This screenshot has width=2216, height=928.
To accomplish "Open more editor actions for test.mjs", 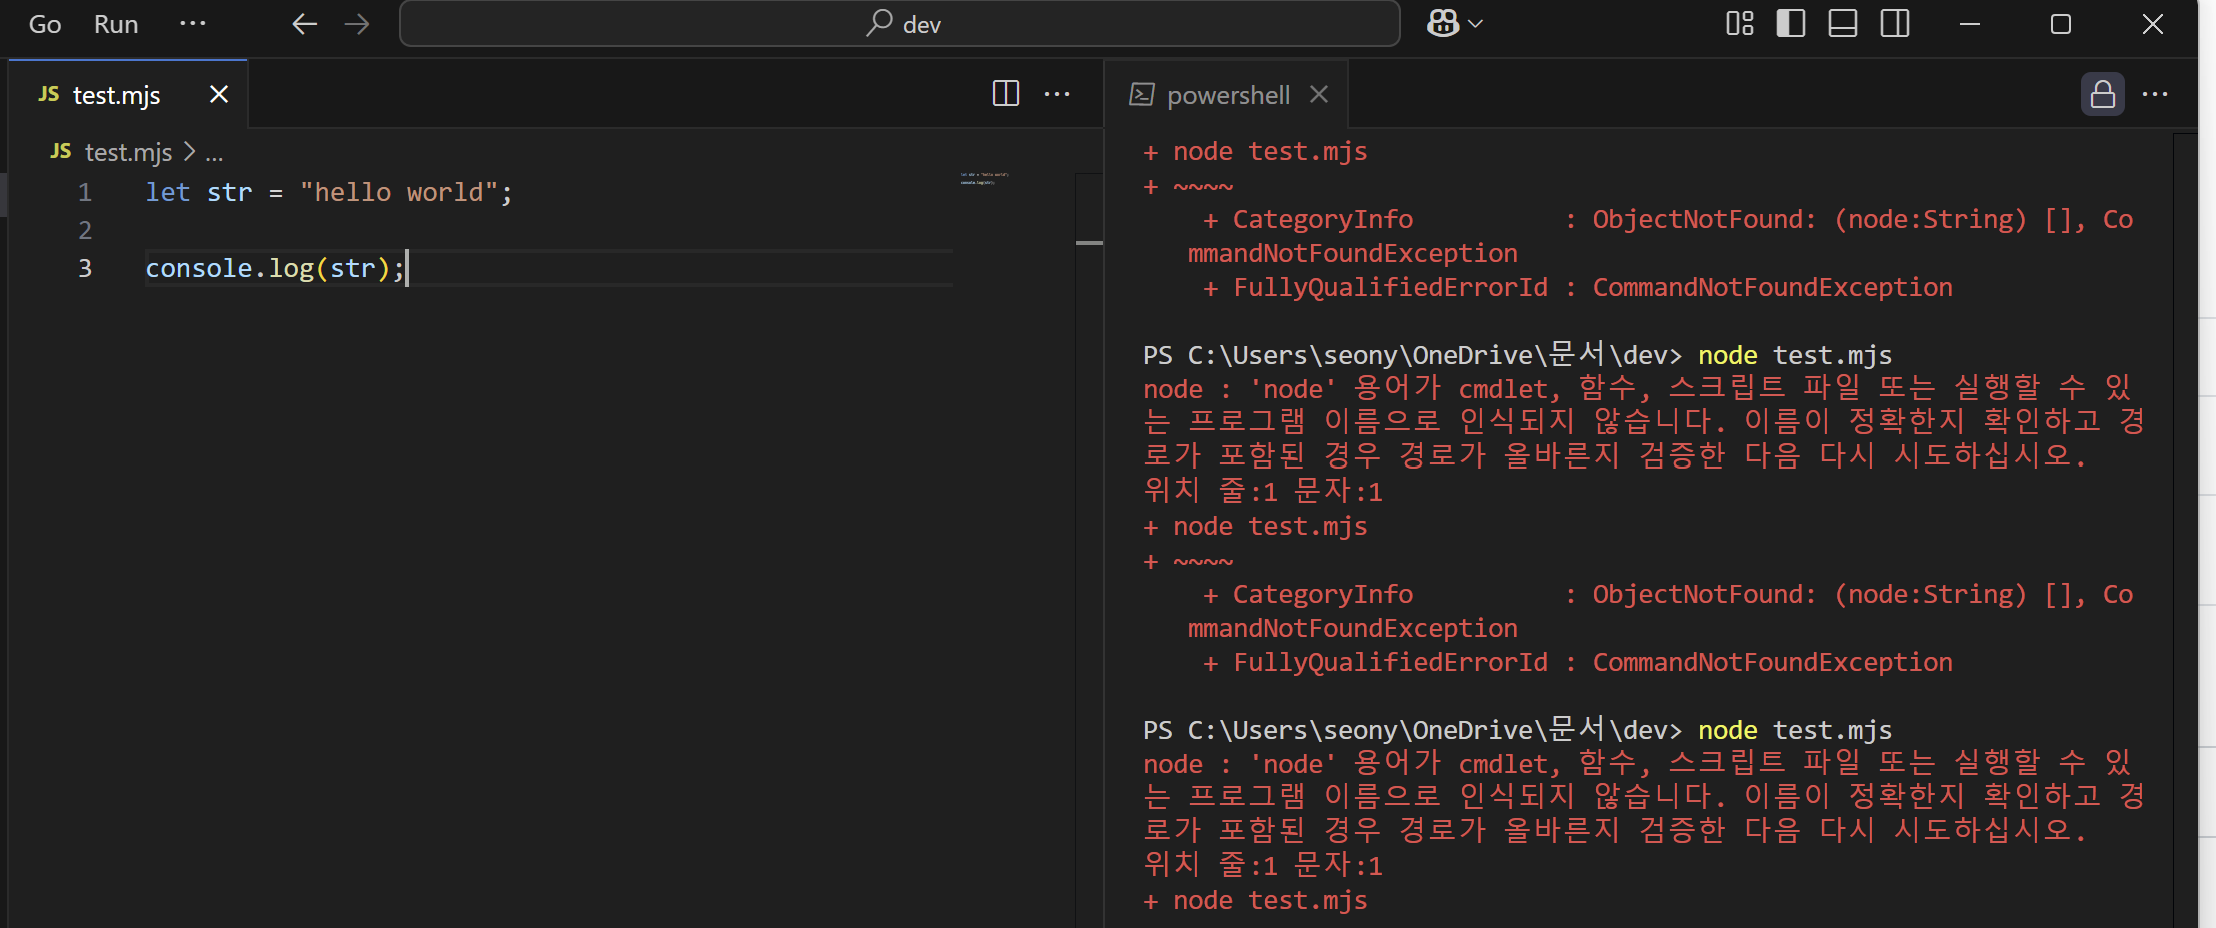I will pyautogui.click(x=1057, y=94).
